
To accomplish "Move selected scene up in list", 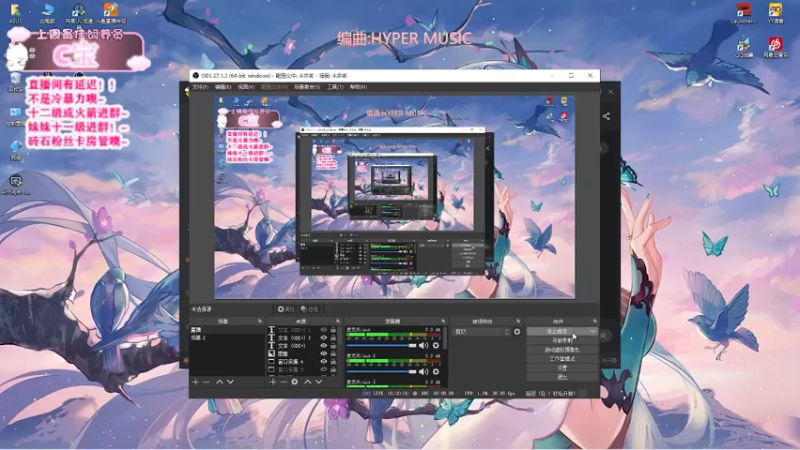I will 219,382.
